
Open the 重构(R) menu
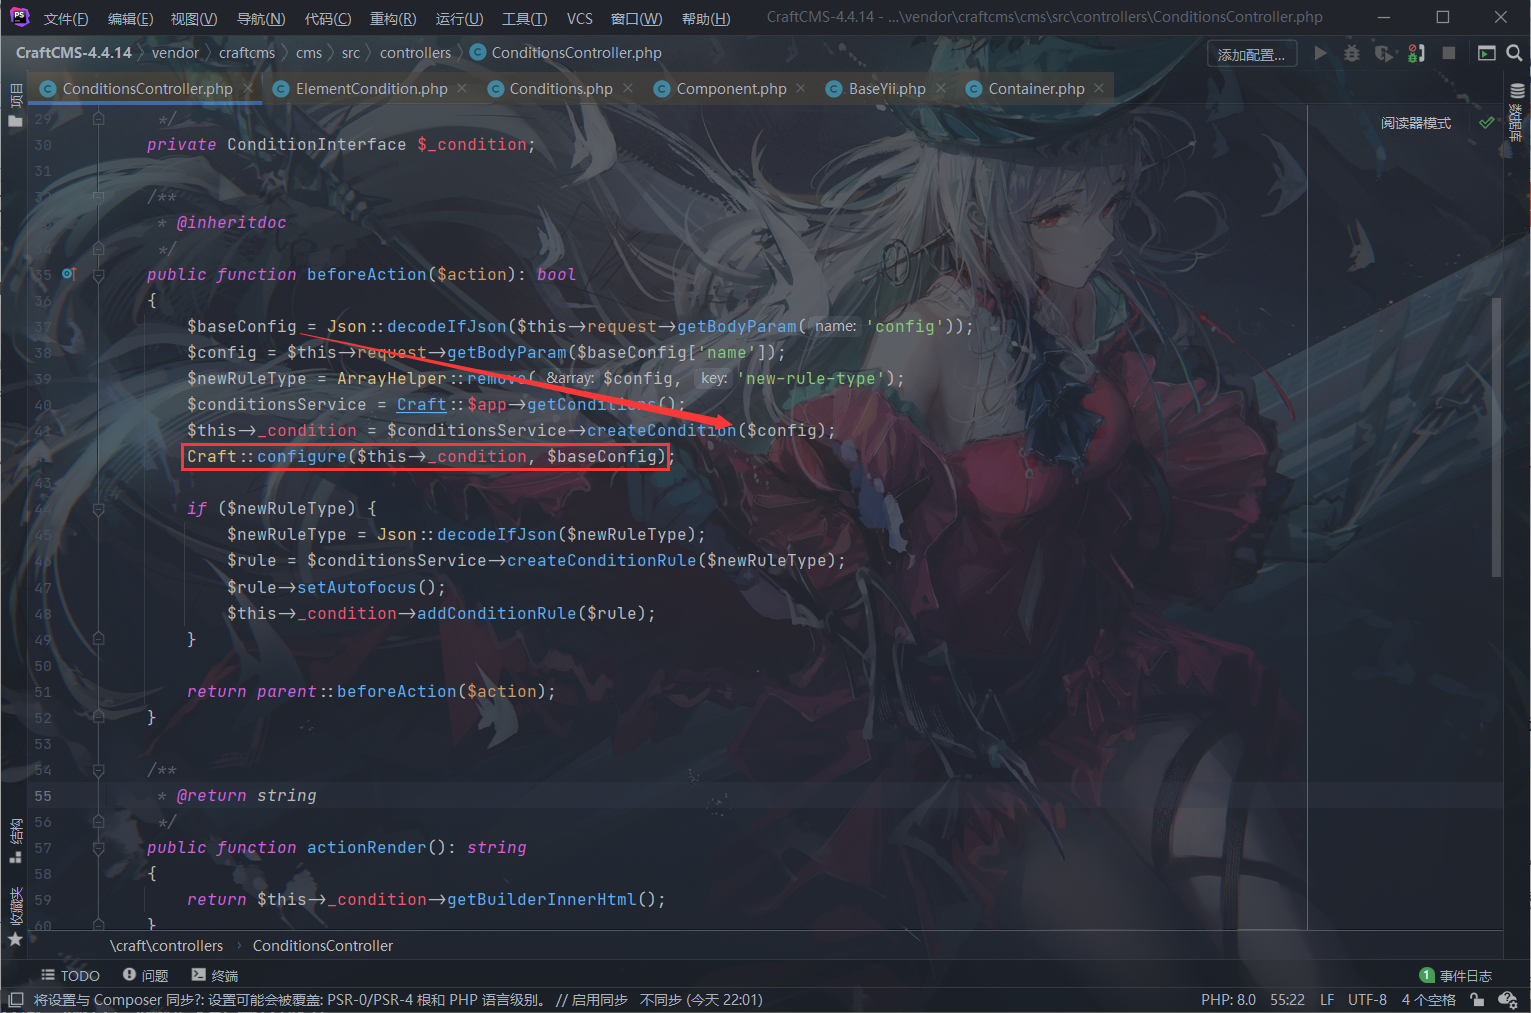coord(393,18)
